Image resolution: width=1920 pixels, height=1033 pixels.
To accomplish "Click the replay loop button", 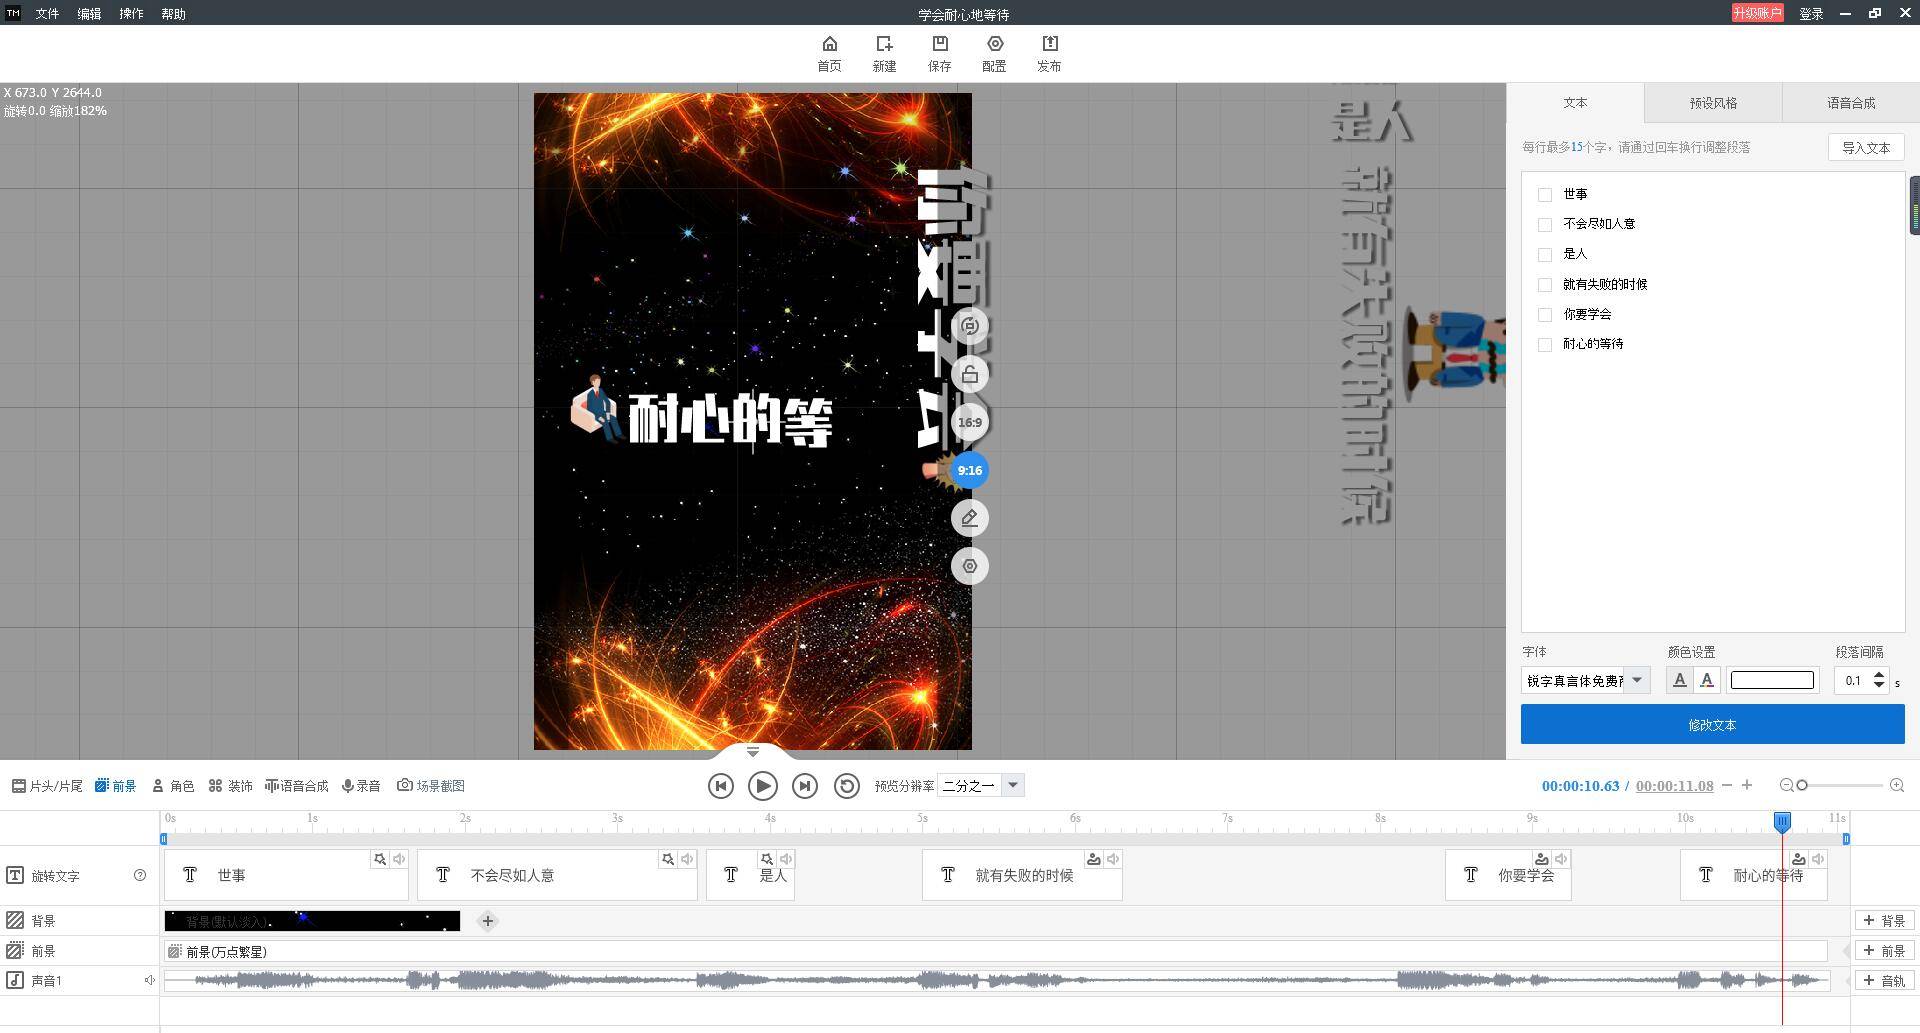I will point(847,786).
